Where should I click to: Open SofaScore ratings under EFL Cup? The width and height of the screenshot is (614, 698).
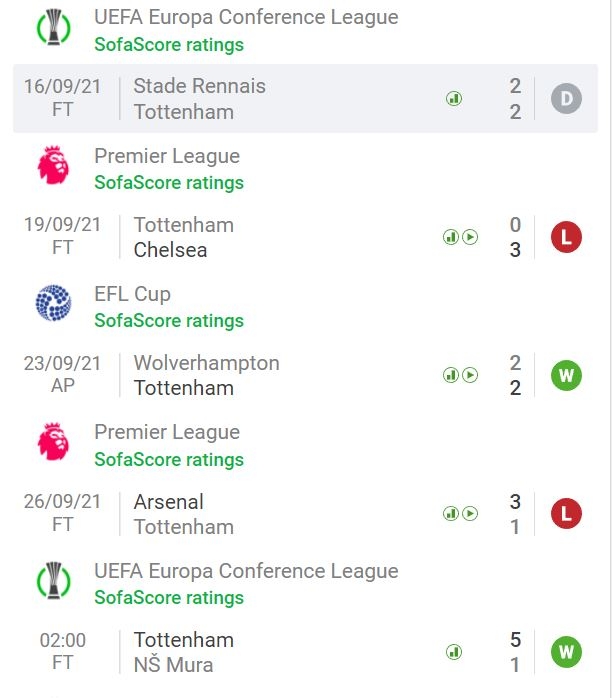[x=169, y=321]
